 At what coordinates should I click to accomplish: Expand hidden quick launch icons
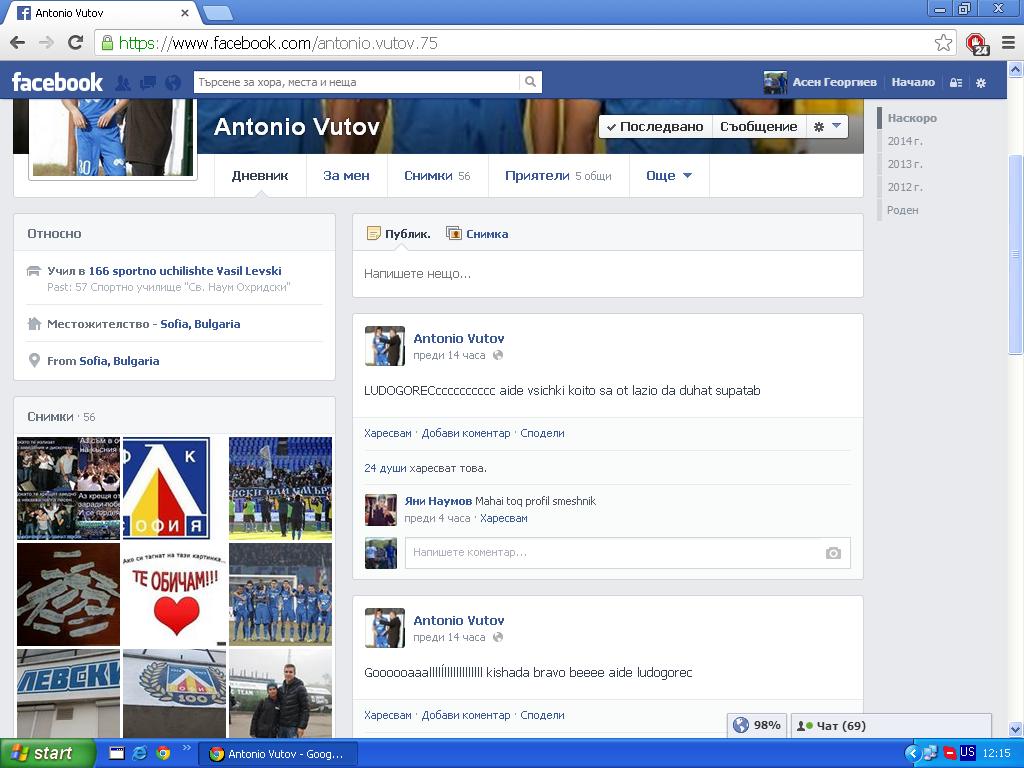(186, 748)
